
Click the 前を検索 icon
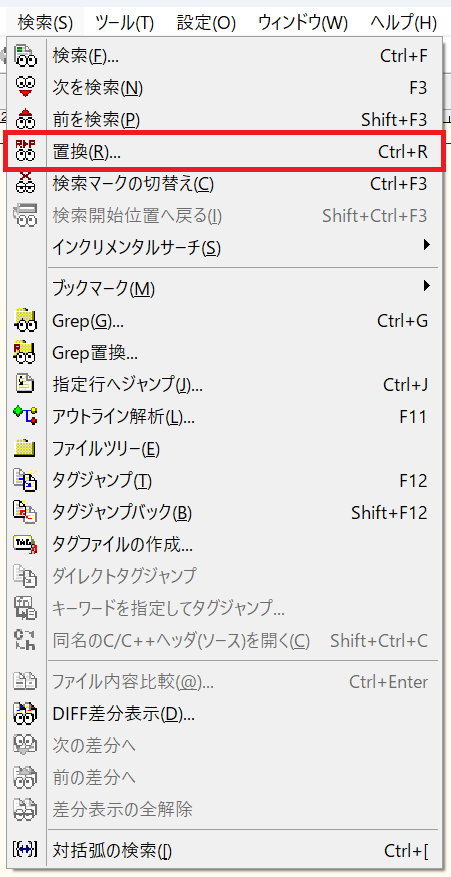coord(25,120)
